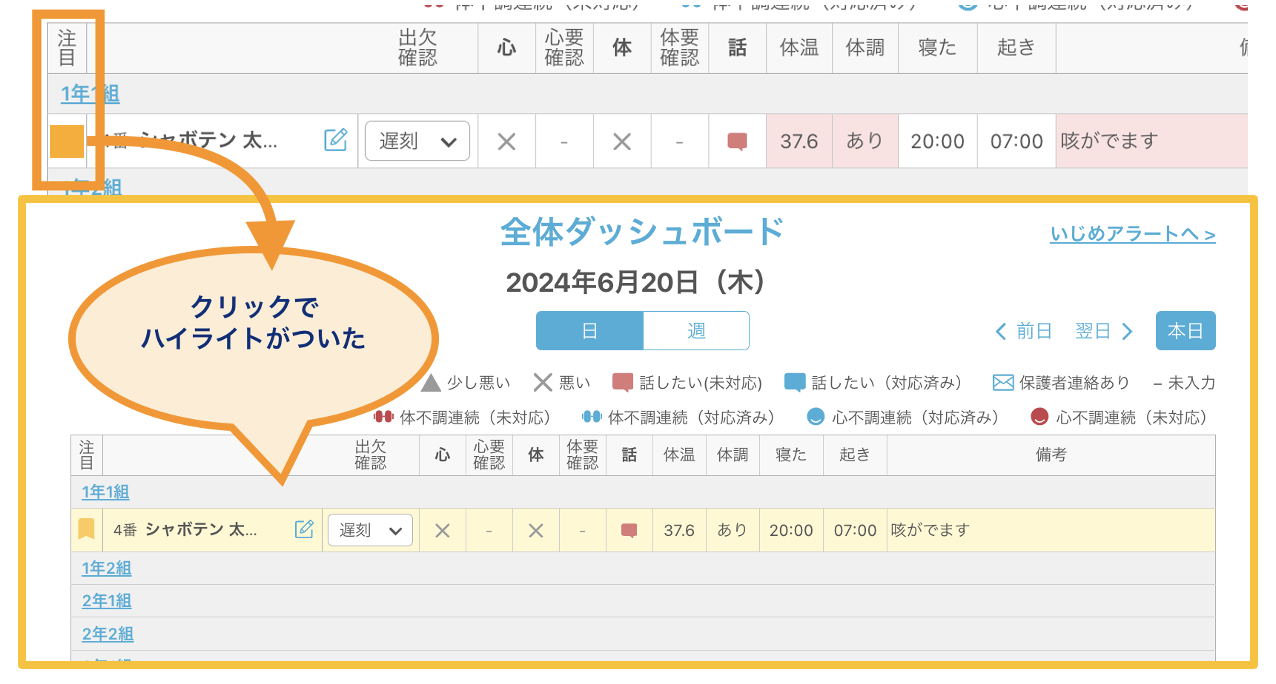Click the 20:00 cell in the dashboard table row

pos(791,530)
